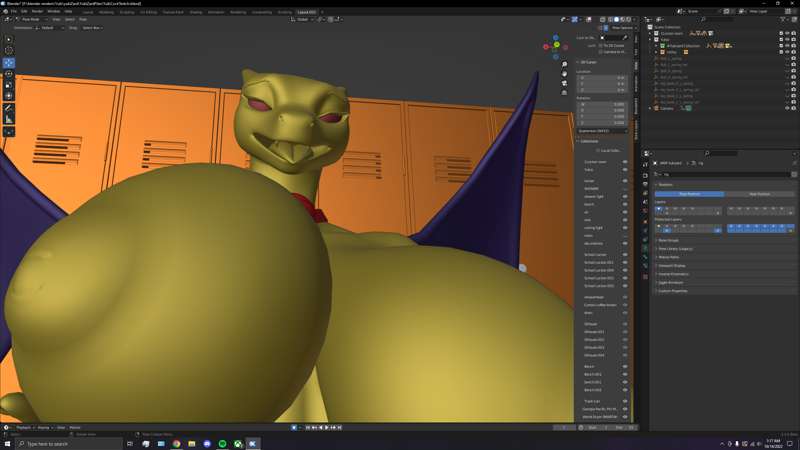The image size is (800, 450).
Task: Activate the Move tool
Action: pos(9,63)
